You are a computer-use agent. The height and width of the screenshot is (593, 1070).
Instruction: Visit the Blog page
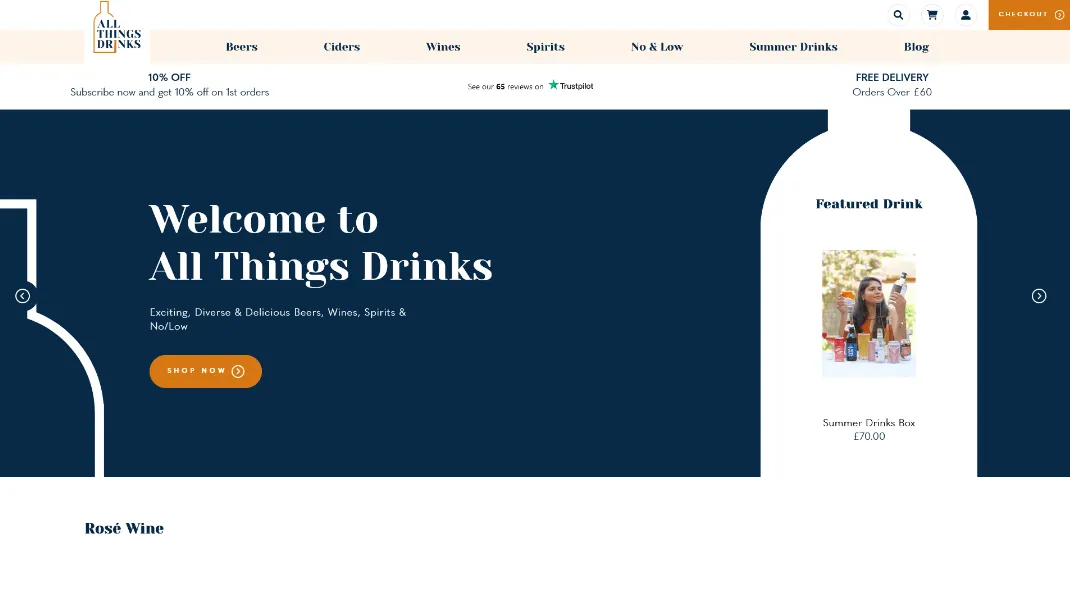[916, 47]
